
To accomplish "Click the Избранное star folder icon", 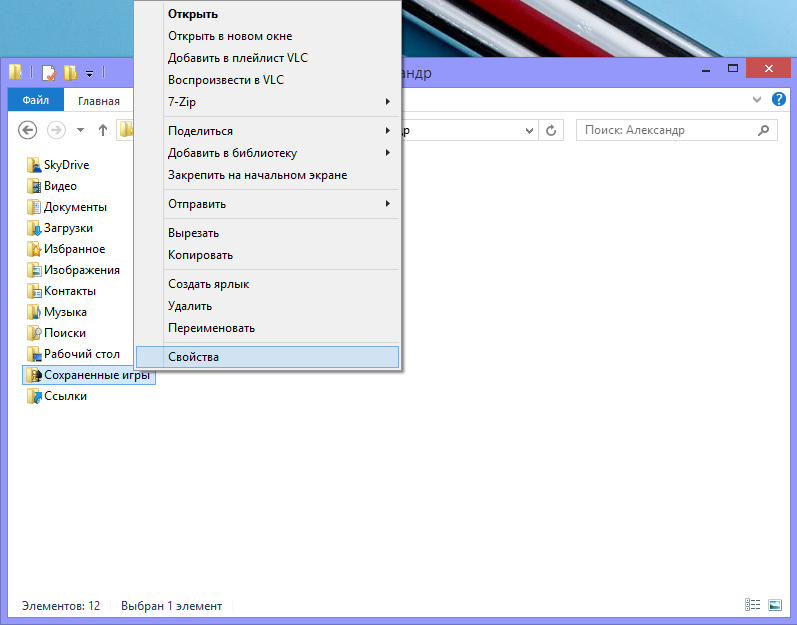I will pyautogui.click(x=34, y=249).
